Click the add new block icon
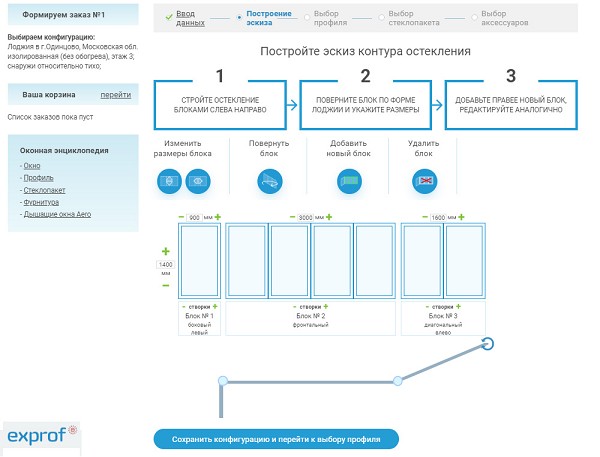This screenshot has height=457, width=600. coord(349,181)
